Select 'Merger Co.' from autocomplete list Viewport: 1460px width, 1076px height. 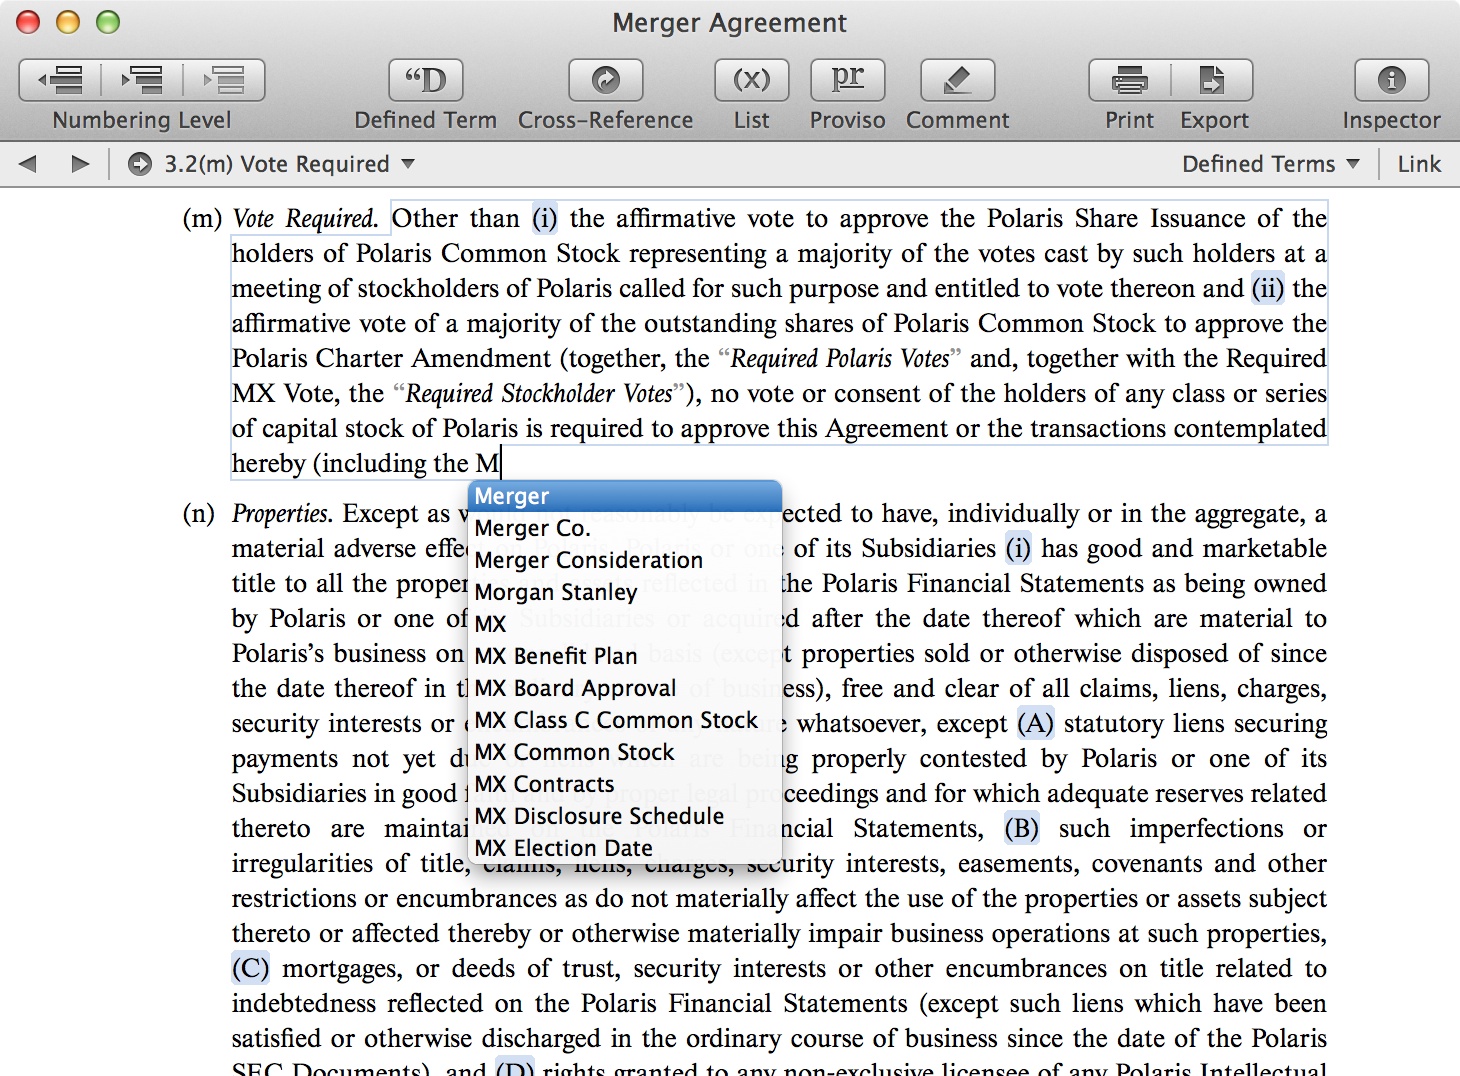(625, 528)
